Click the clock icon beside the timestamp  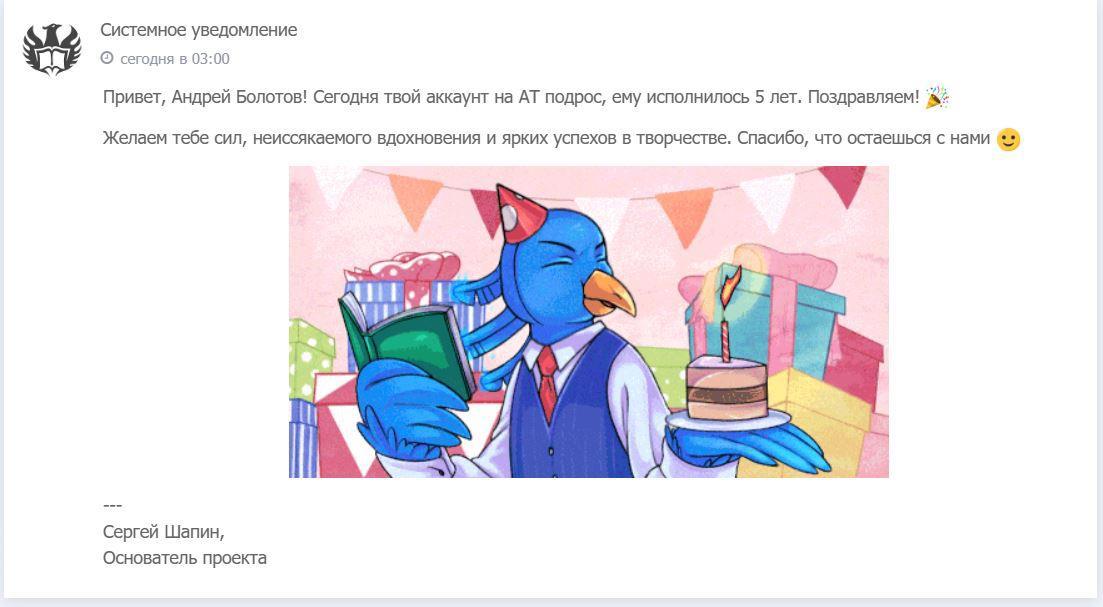[x=107, y=58]
